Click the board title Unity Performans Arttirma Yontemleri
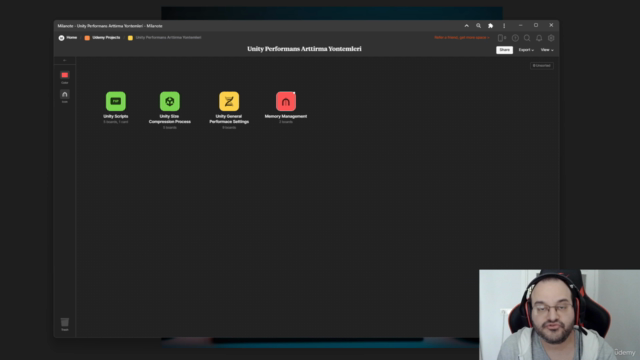The height and width of the screenshot is (360, 640). [304, 49]
